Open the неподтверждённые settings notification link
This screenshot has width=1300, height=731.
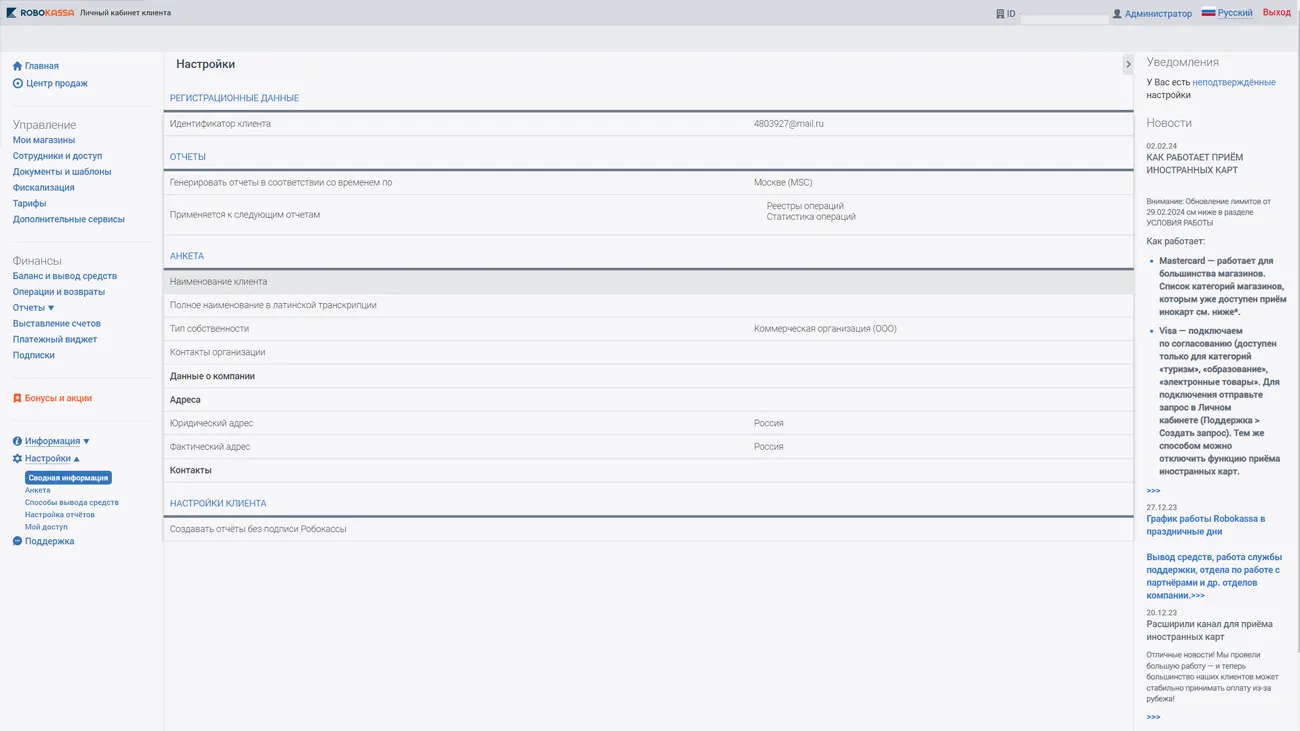click(x=1233, y=82)
